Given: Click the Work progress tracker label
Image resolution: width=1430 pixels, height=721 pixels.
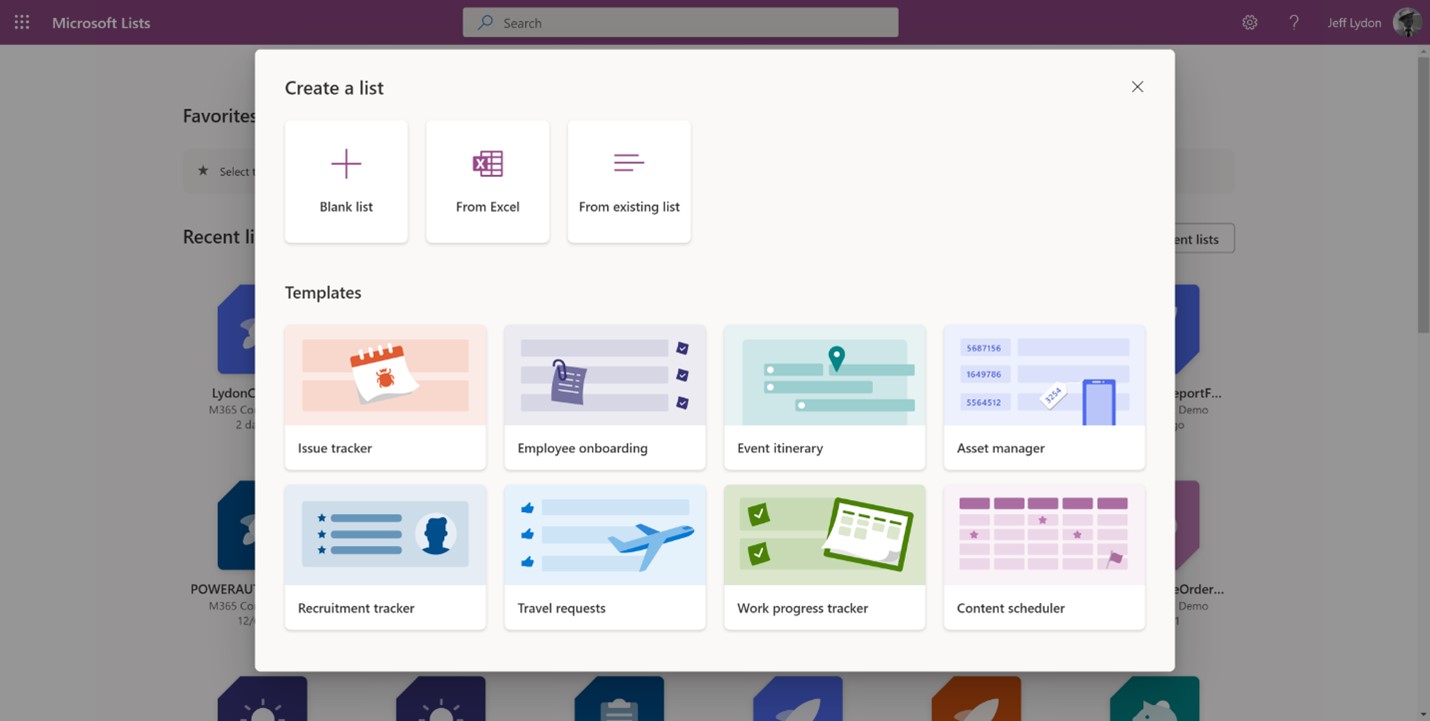Looking at the screenshot, I should coord(803,608).
